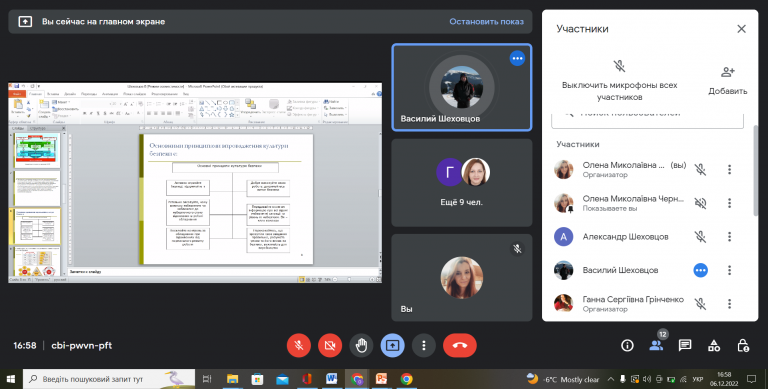
Task: Open the chat messages icon
Action: coord(685,345)
